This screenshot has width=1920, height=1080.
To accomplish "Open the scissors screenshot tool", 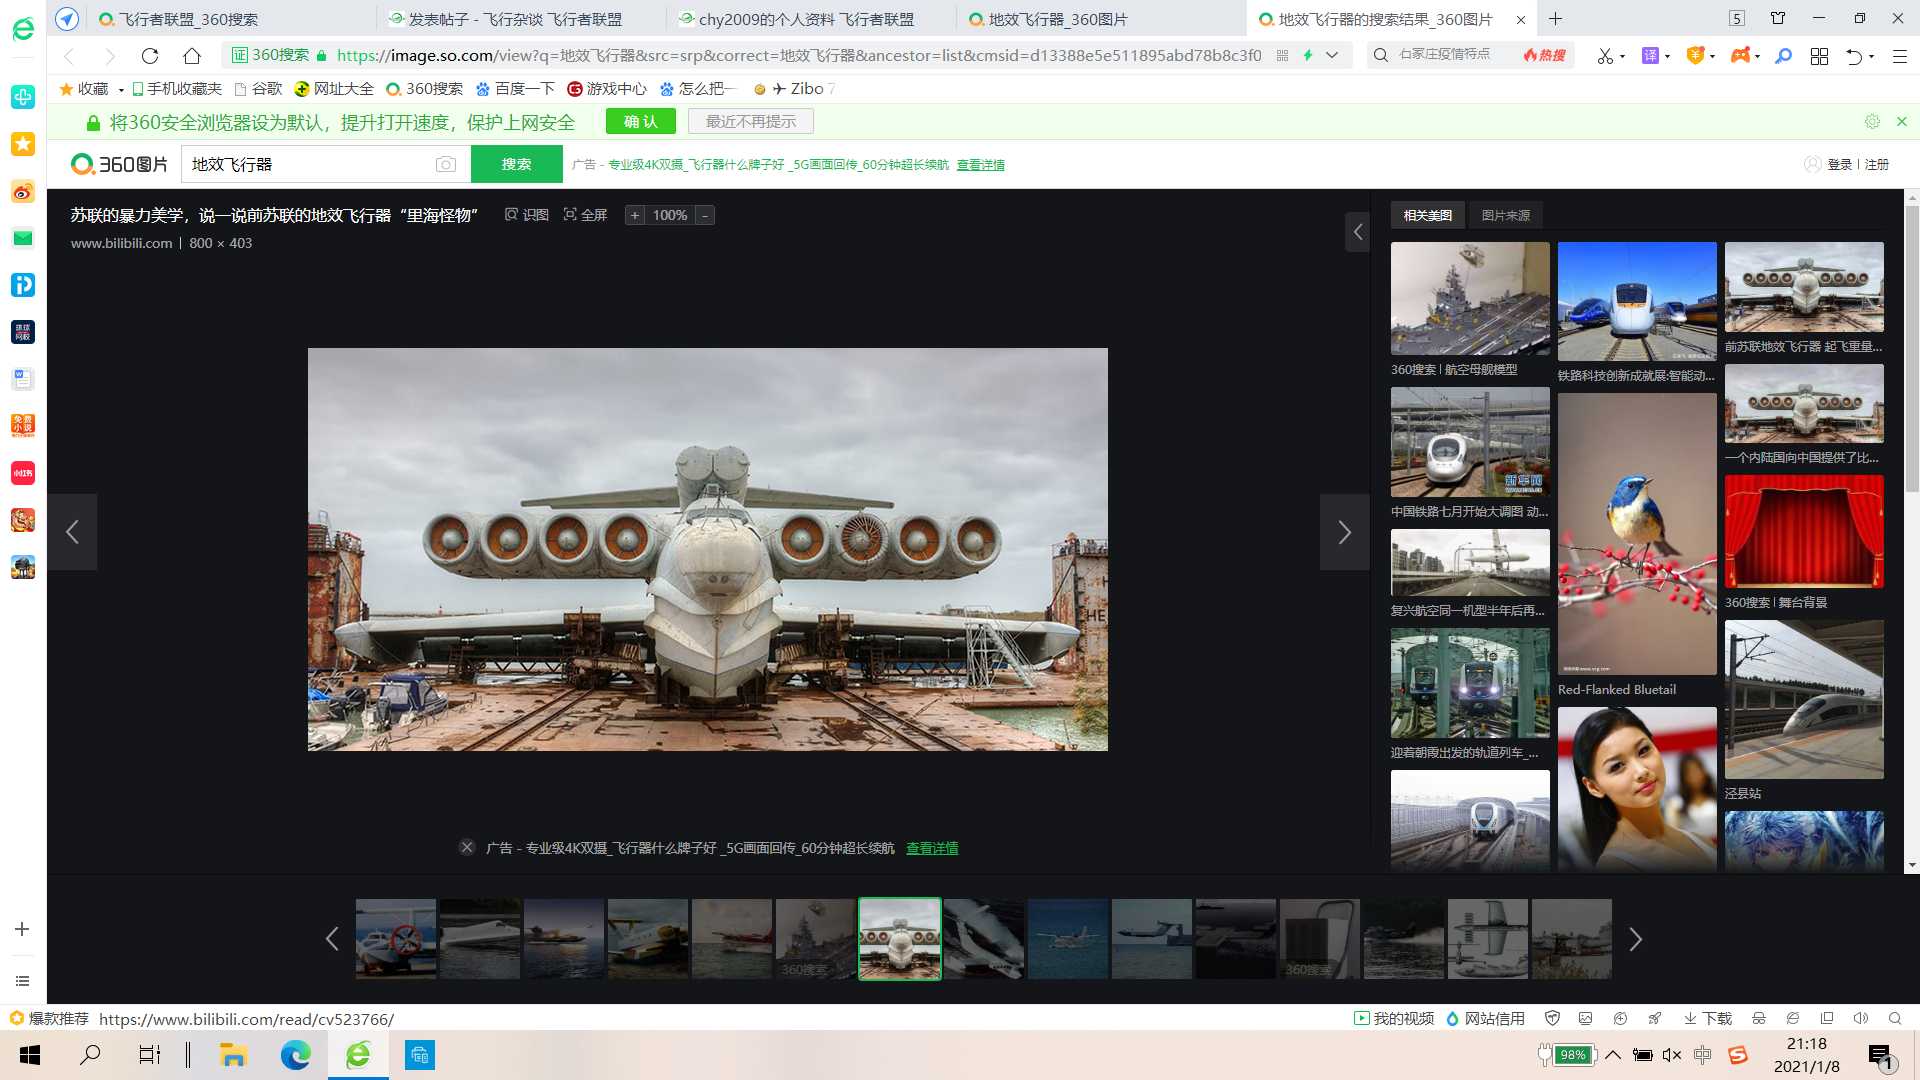I will coord(1604,56).
